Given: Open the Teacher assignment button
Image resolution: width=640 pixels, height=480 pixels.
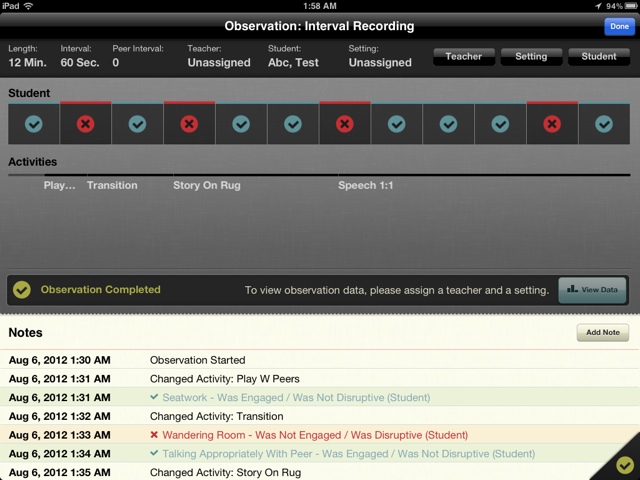Looking at the screenshot, I should point(464,56).
